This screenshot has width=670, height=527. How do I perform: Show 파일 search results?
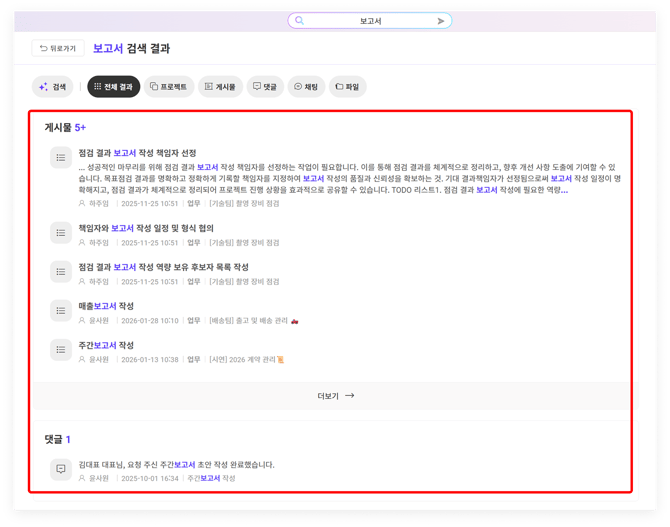point(347,87)
